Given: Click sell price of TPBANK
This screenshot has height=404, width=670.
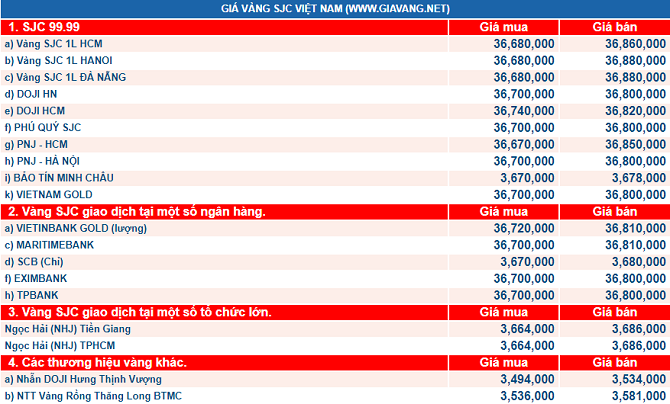Looking at the screenshot, I should pyautogui.click(x=635, y=295).
